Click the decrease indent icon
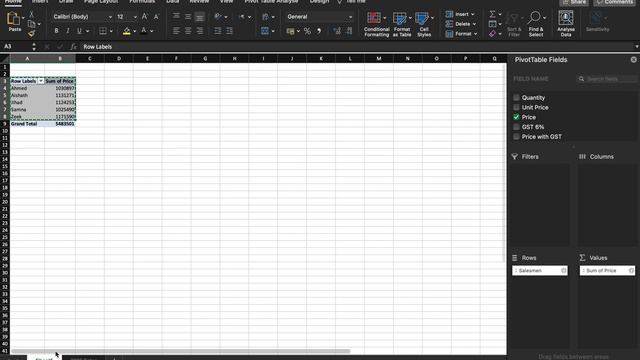 click(218, 31)
